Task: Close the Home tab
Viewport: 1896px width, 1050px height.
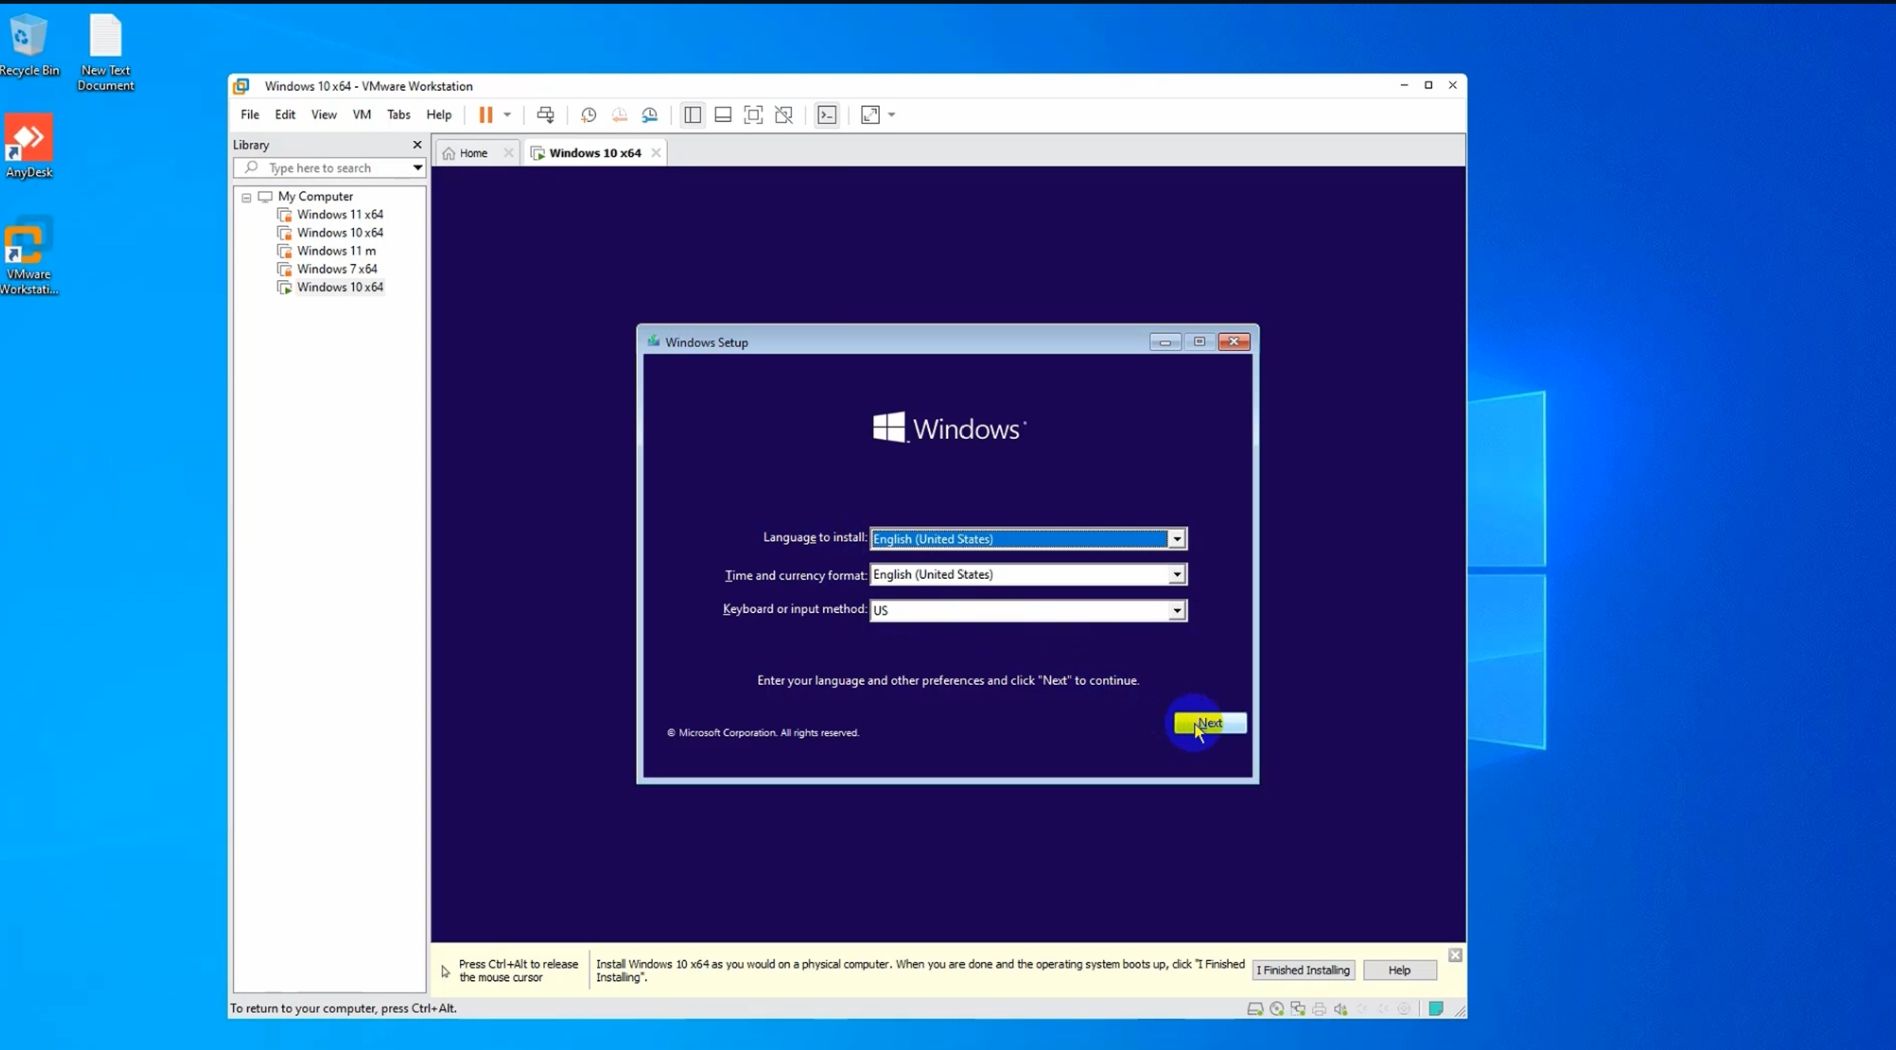Action: [x=508, y=153]
